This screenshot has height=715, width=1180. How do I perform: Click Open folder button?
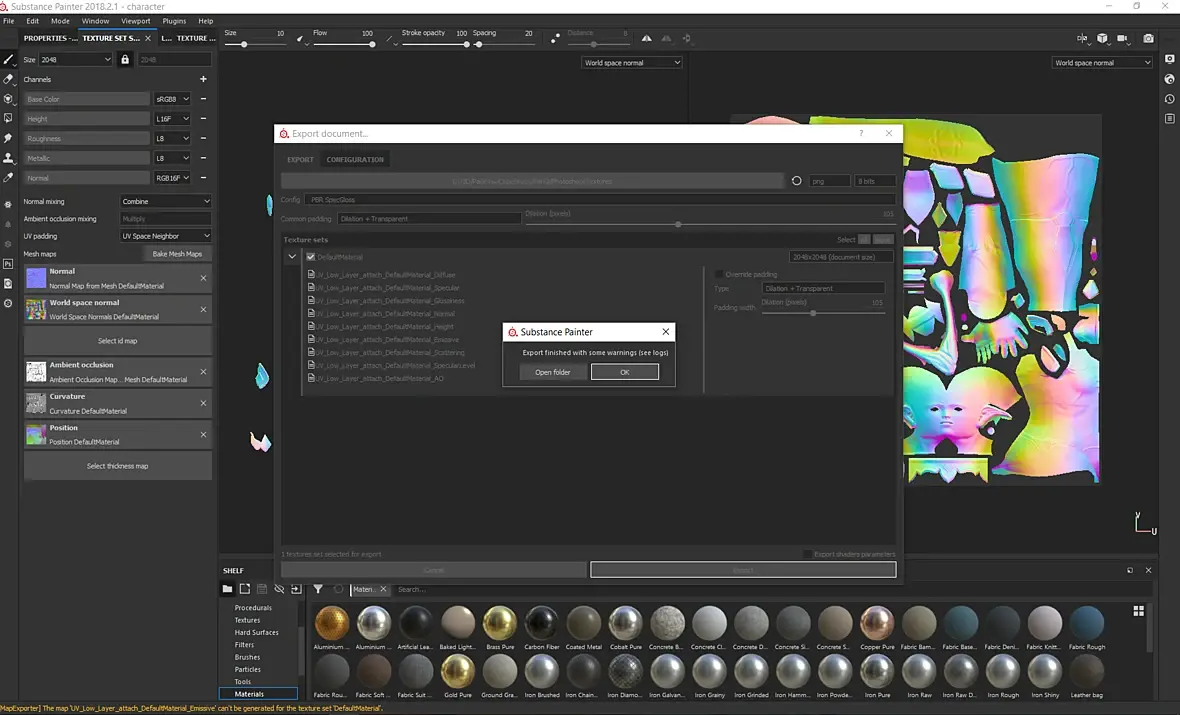552,372
